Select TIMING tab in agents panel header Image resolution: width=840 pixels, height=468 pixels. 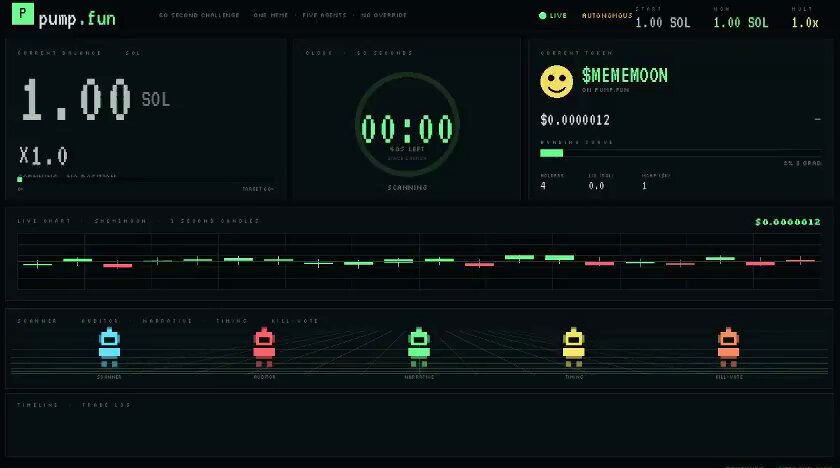[231, 321]
